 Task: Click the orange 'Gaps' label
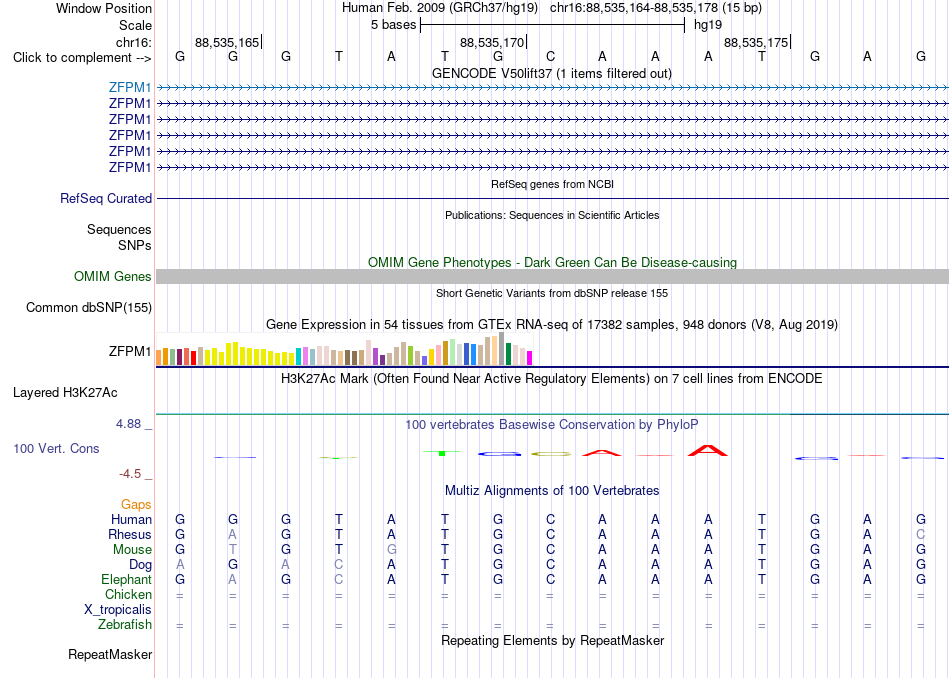[x=136, y=504]
